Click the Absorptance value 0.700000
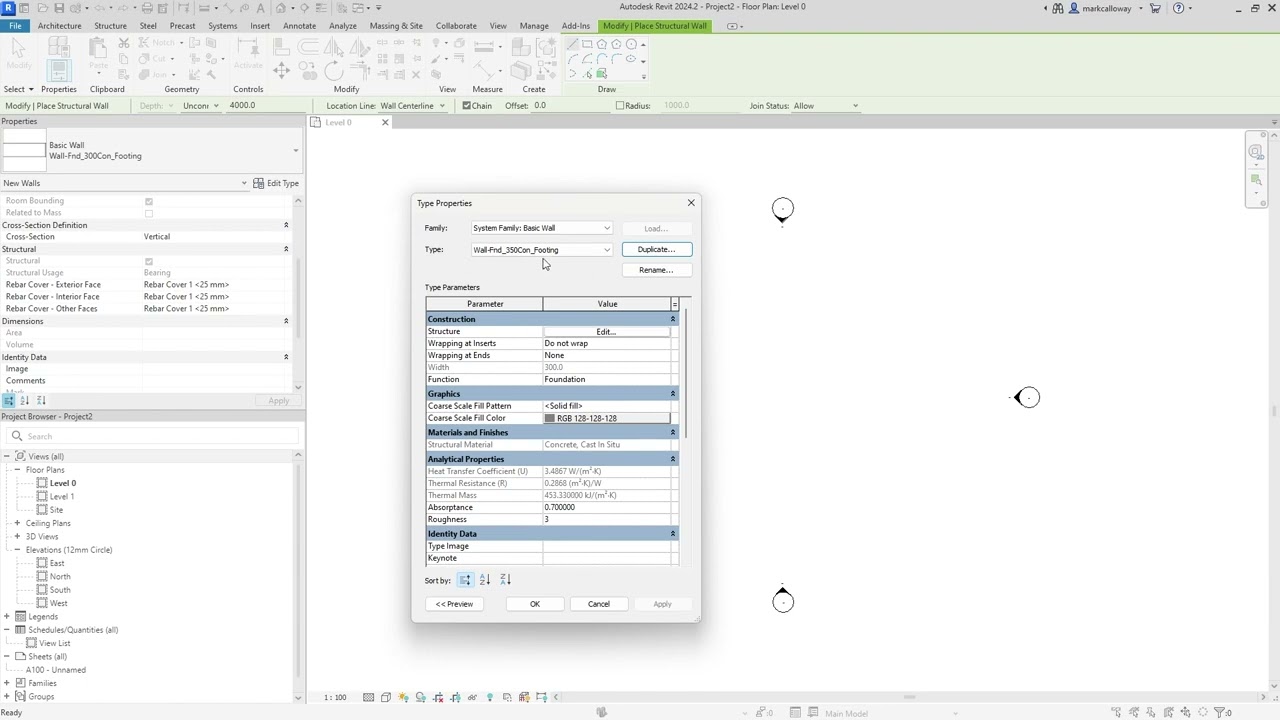 606,507
